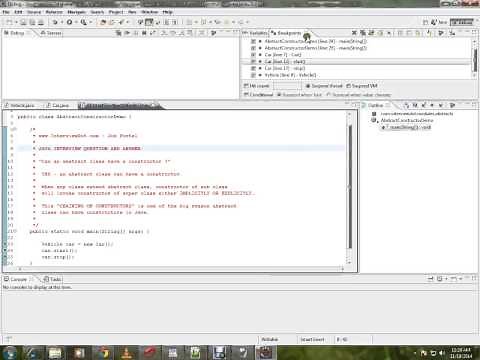Click the editor horizontal scrollbar

180,268
